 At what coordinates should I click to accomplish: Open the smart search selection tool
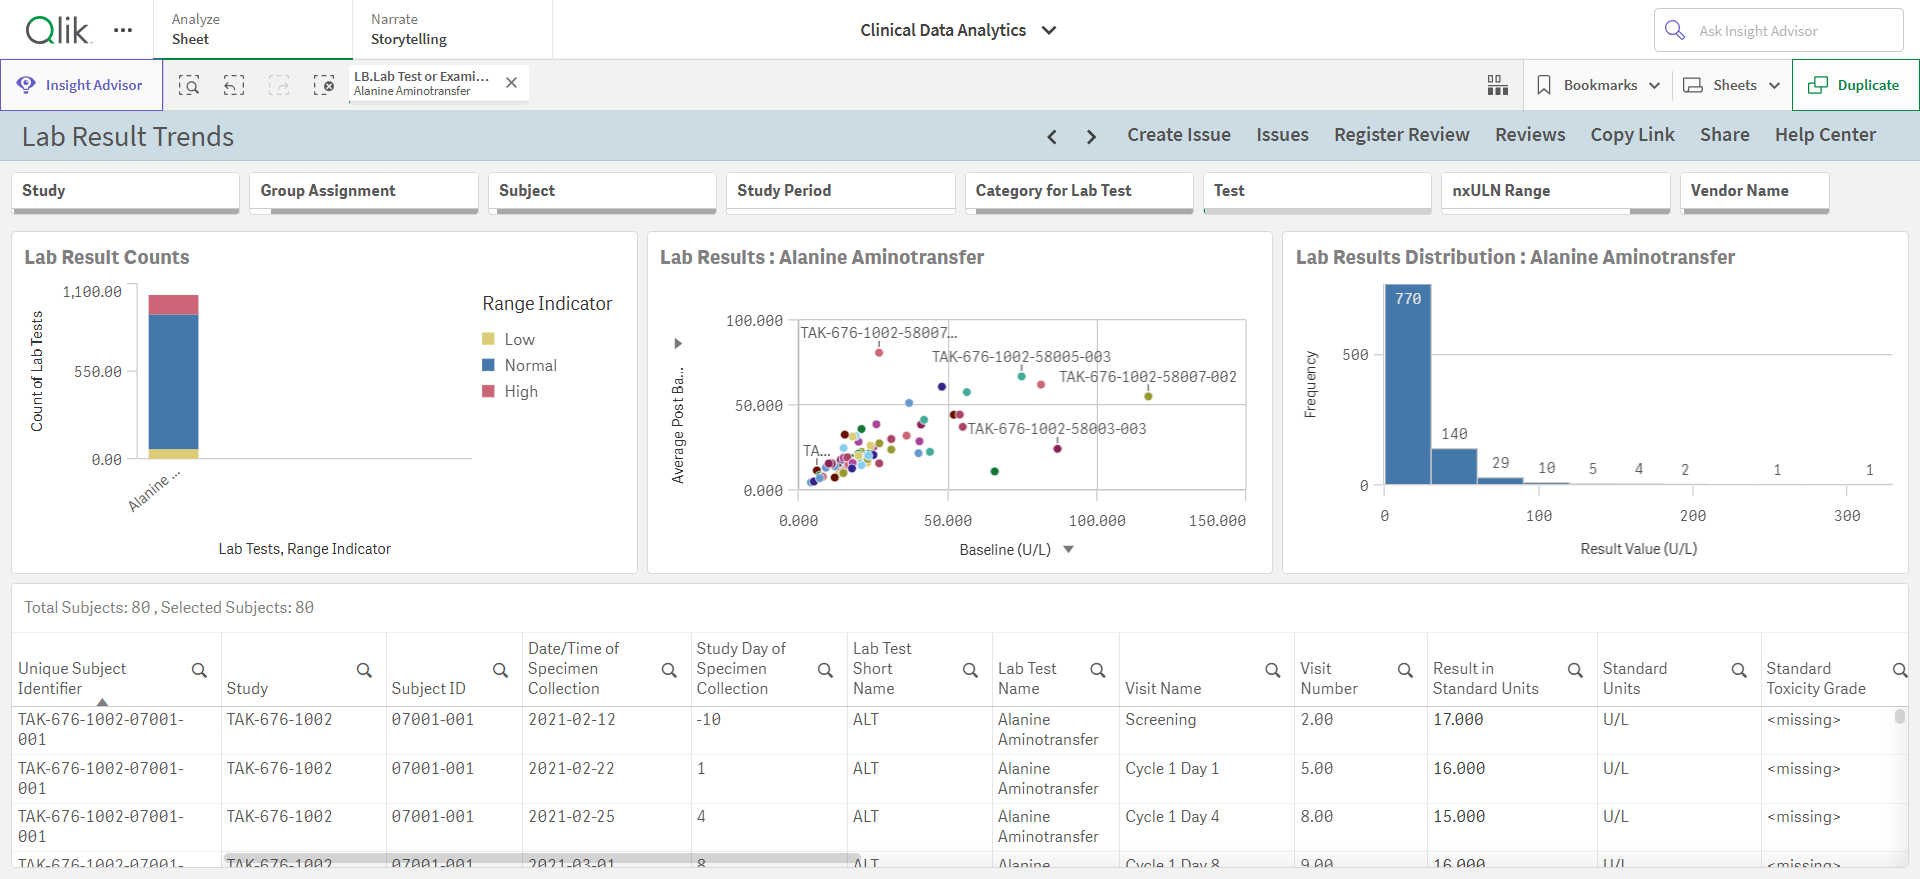pos(189,85)
